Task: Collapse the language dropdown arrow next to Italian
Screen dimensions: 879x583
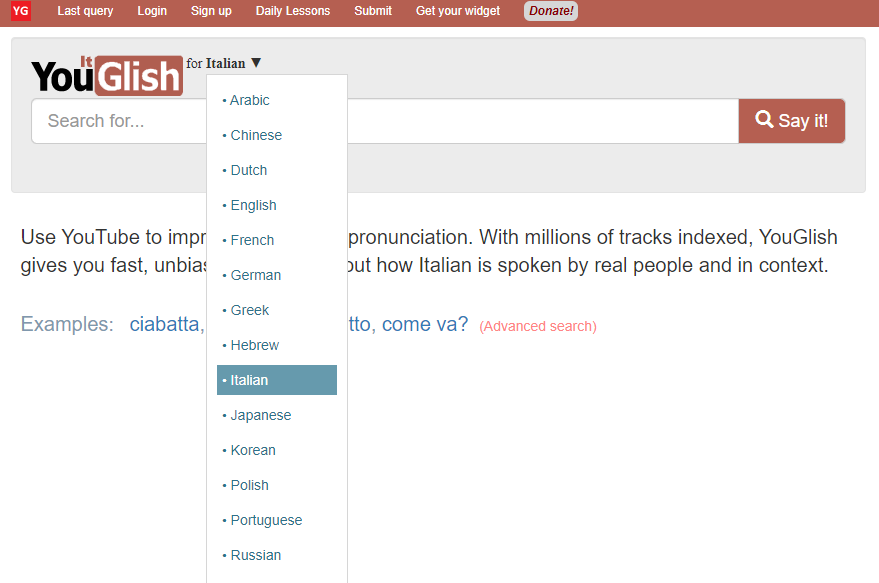Action: tap(256, 63)
